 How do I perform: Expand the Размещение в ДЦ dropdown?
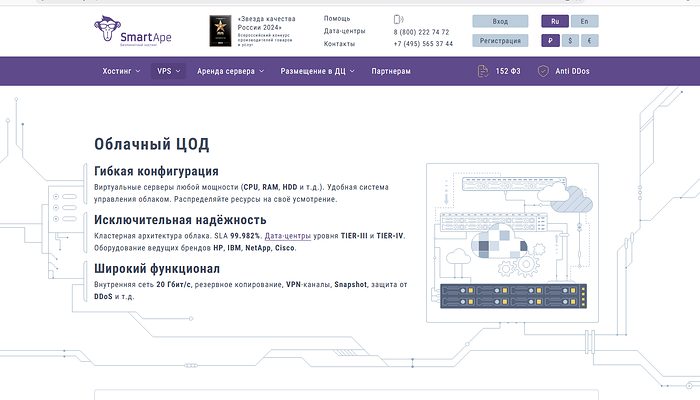317,71
